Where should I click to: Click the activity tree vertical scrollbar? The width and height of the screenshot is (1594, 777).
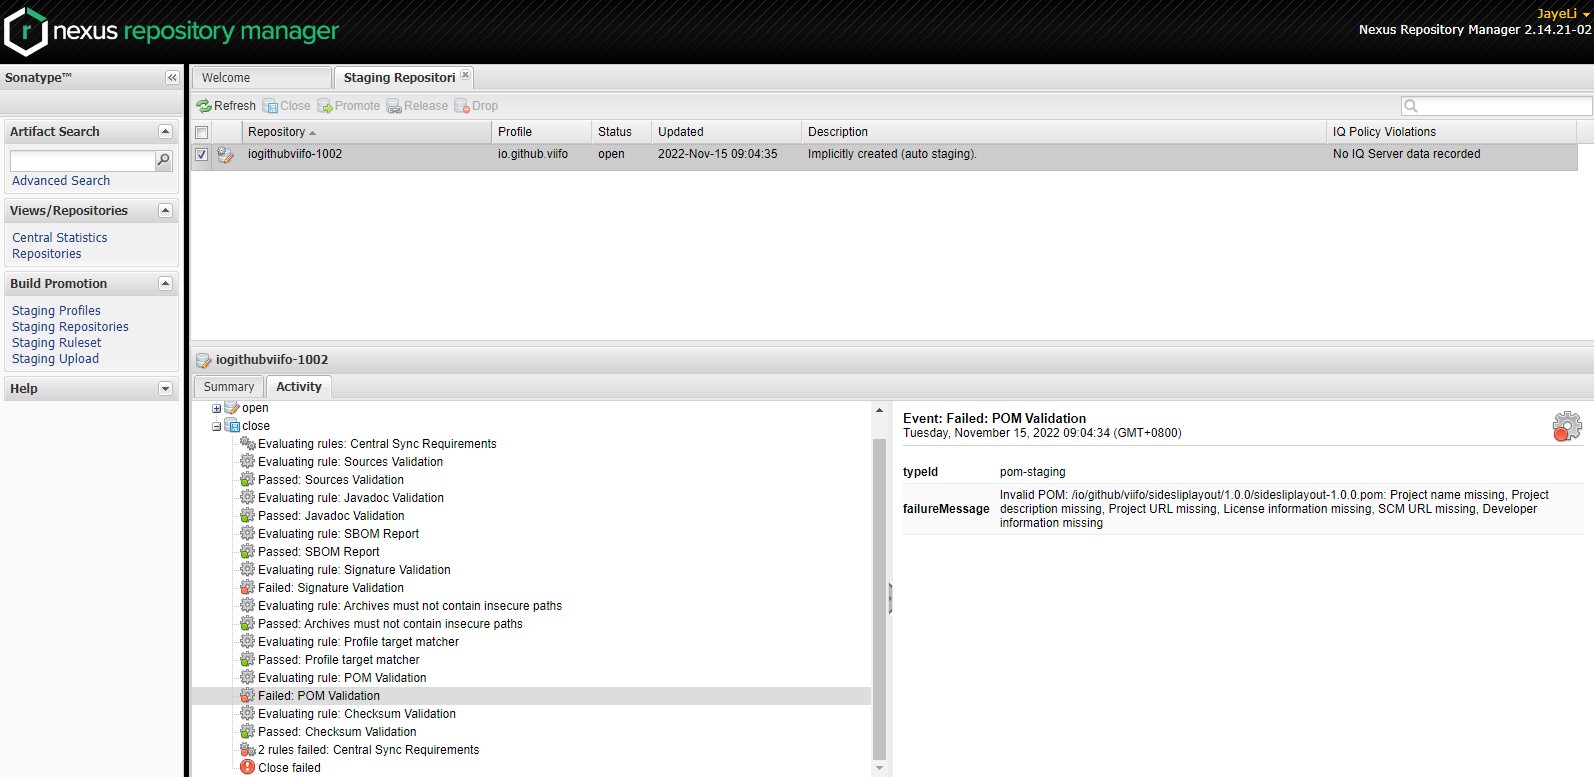[x=880, y=600]
